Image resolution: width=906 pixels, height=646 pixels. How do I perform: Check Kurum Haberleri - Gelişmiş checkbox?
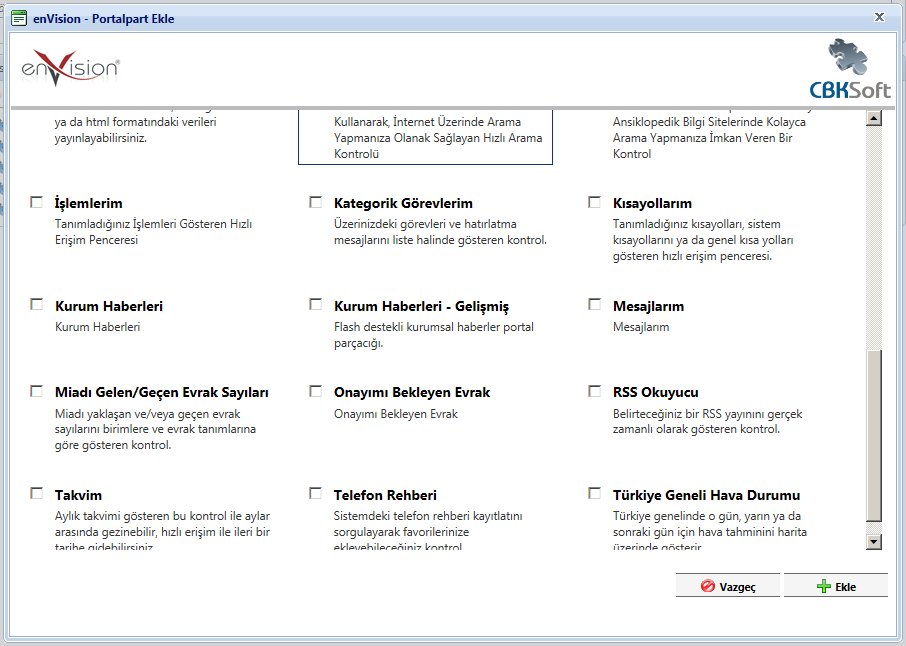point(315,305)
